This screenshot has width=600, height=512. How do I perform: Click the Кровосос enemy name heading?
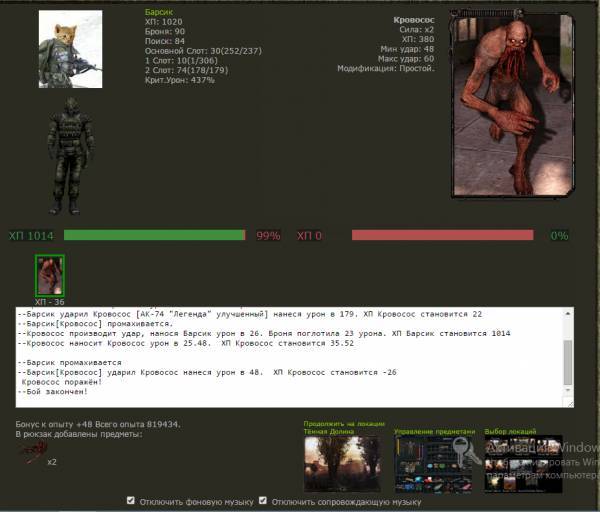pos(412,20)
